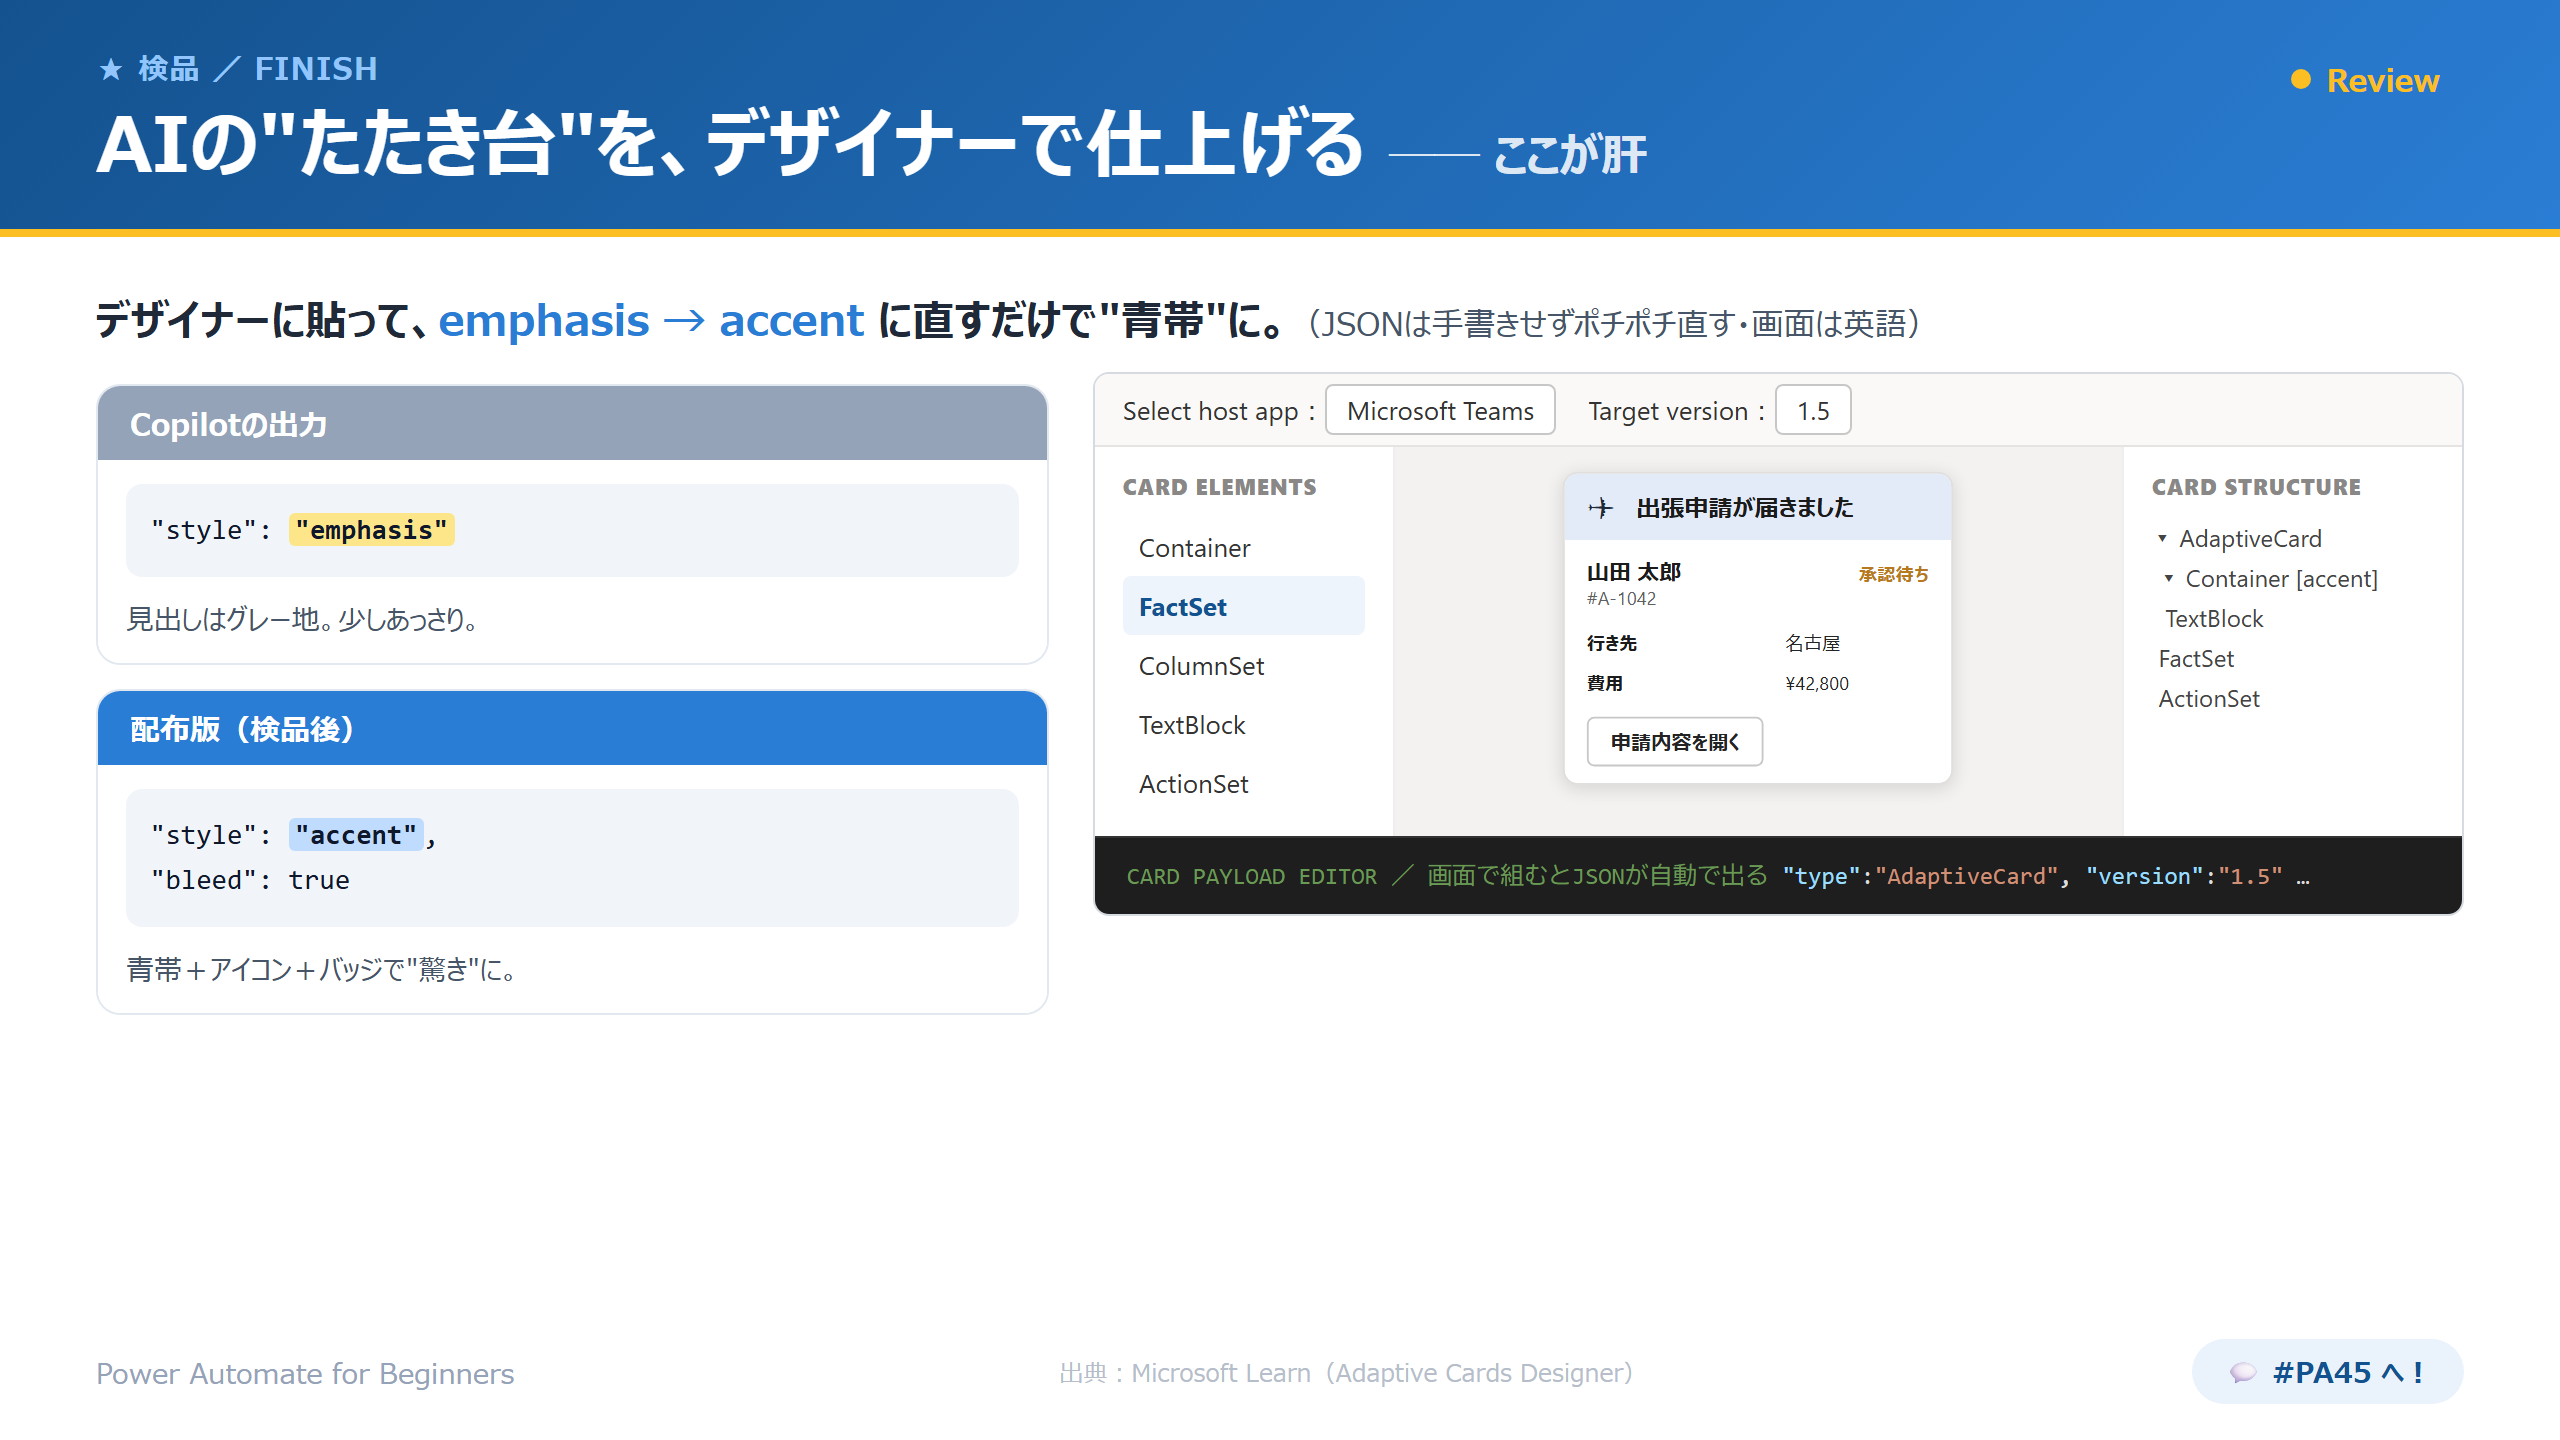Image resolution: width=2560 pixels, height=1440 pixels.
Task: Click the highlighted "emphasis" code value
Action: (x=372, y=530)
